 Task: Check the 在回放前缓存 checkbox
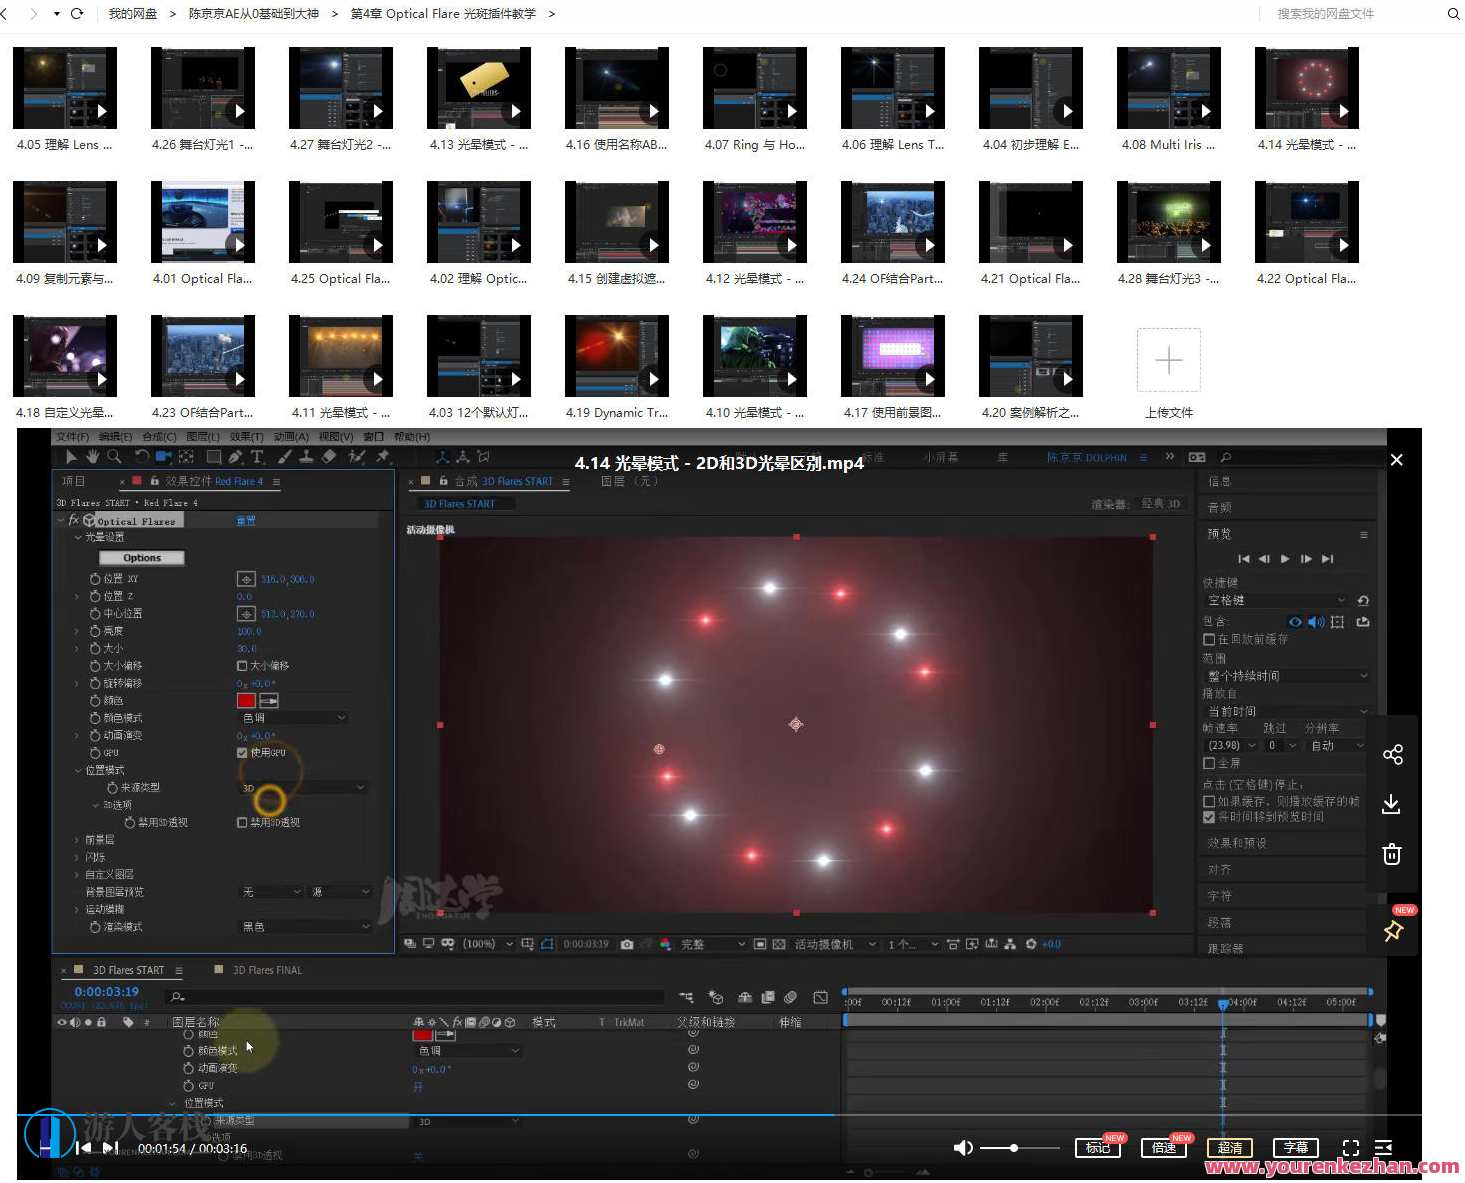[1209, 639]
